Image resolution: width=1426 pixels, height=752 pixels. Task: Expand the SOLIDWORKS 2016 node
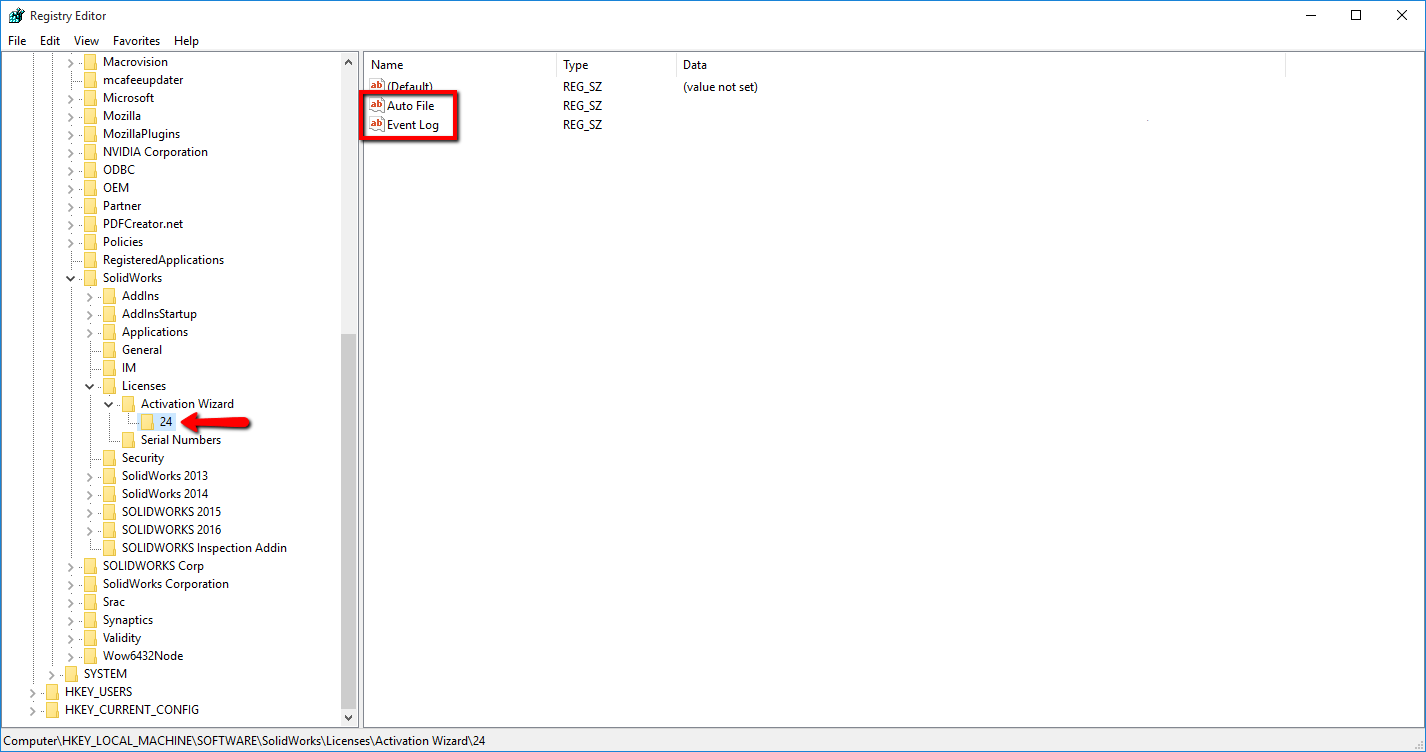90,530
